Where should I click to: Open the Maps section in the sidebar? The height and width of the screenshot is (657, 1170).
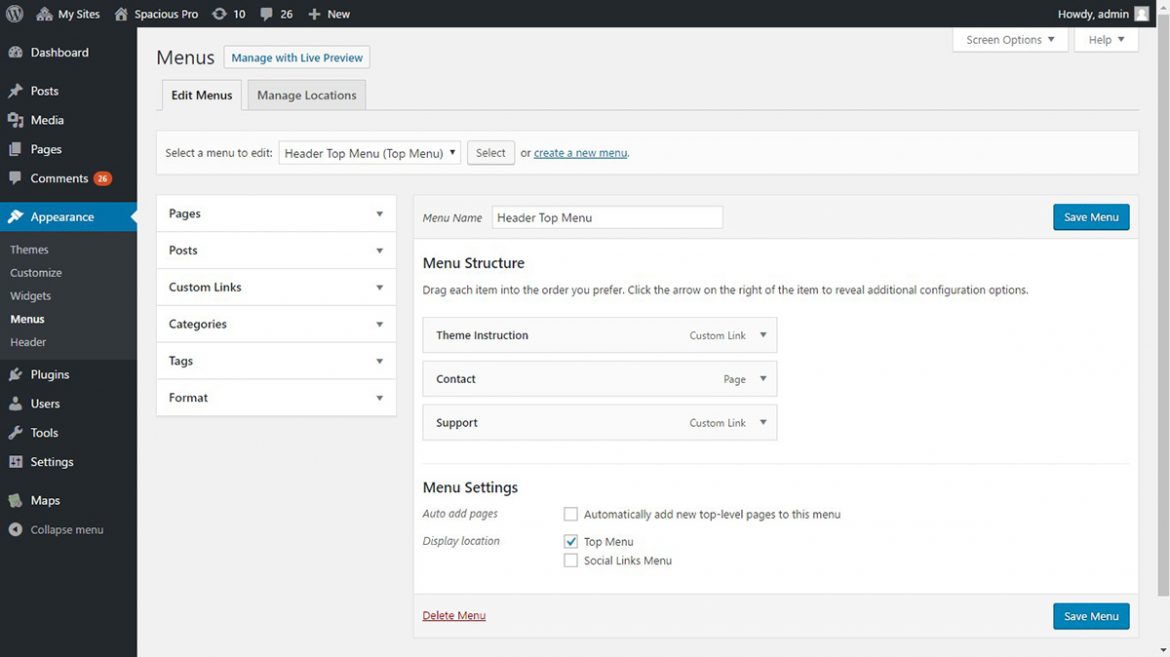(45, 500)
